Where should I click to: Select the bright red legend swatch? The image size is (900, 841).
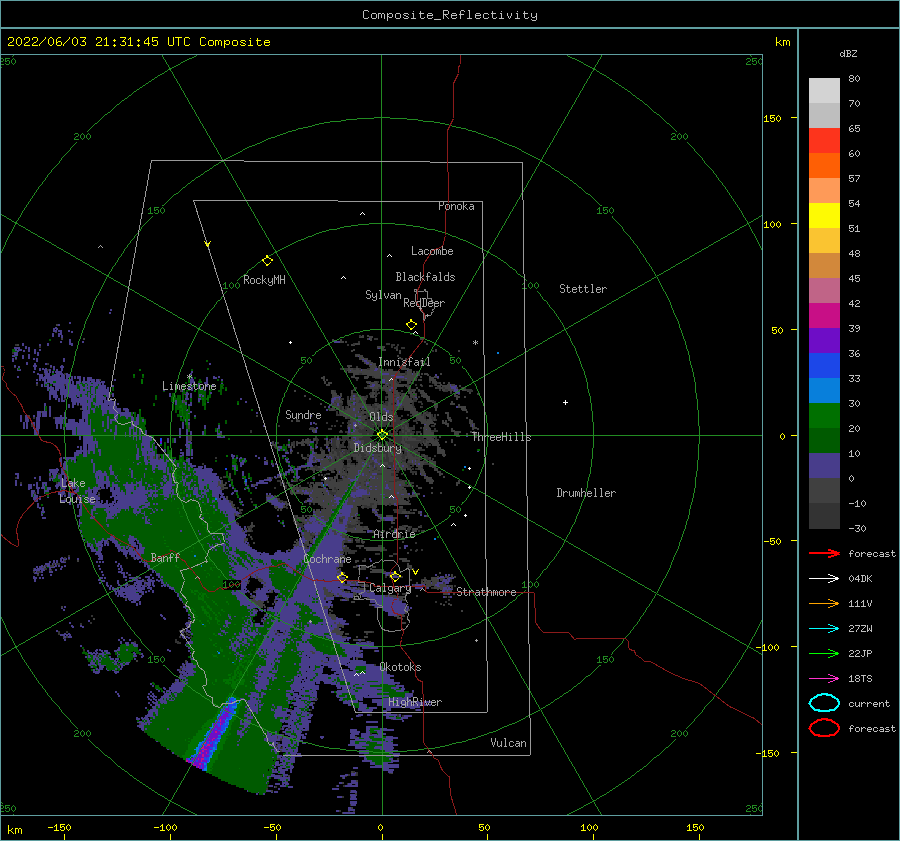tap(824, 140)
